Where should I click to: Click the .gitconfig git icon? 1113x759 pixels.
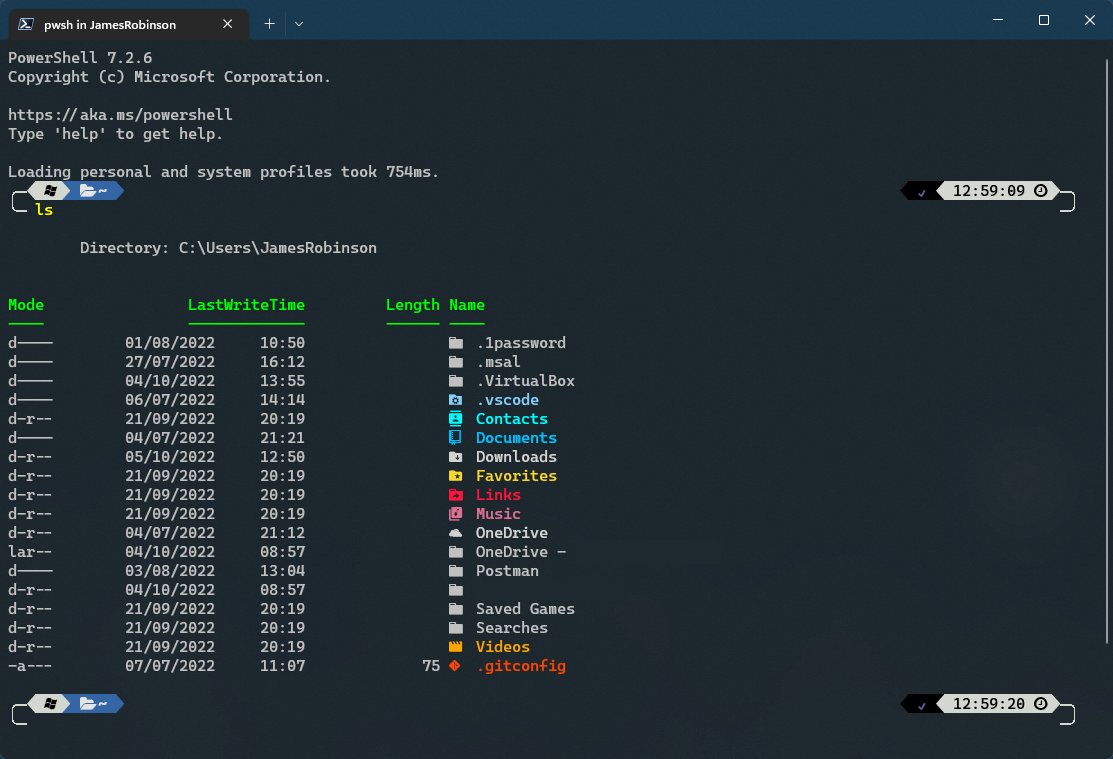455,666
